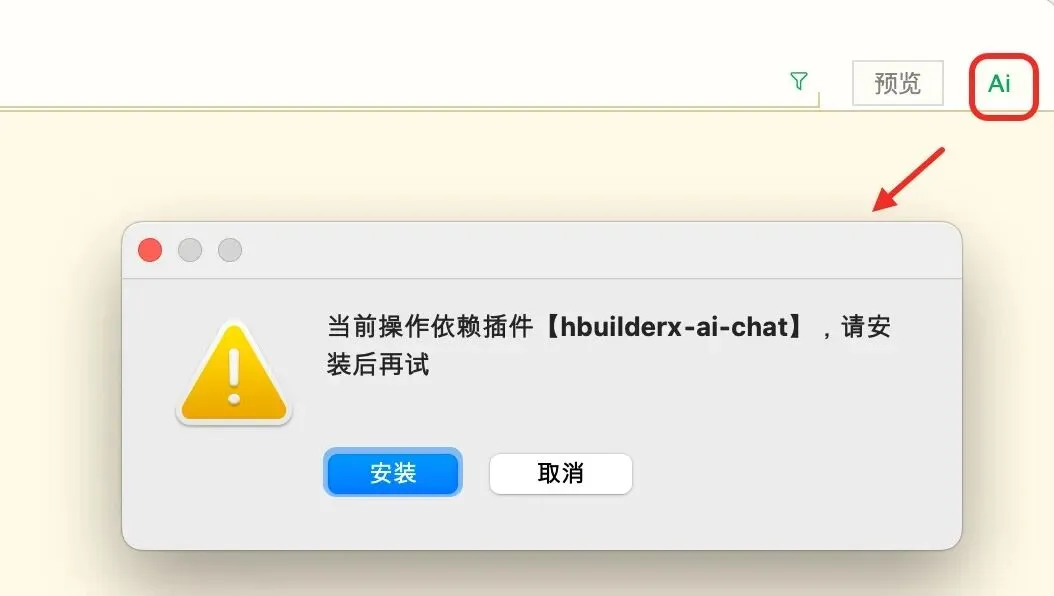Close the plugin dependency dialog
The image size is (1054, 596).
tap(150, 250)
